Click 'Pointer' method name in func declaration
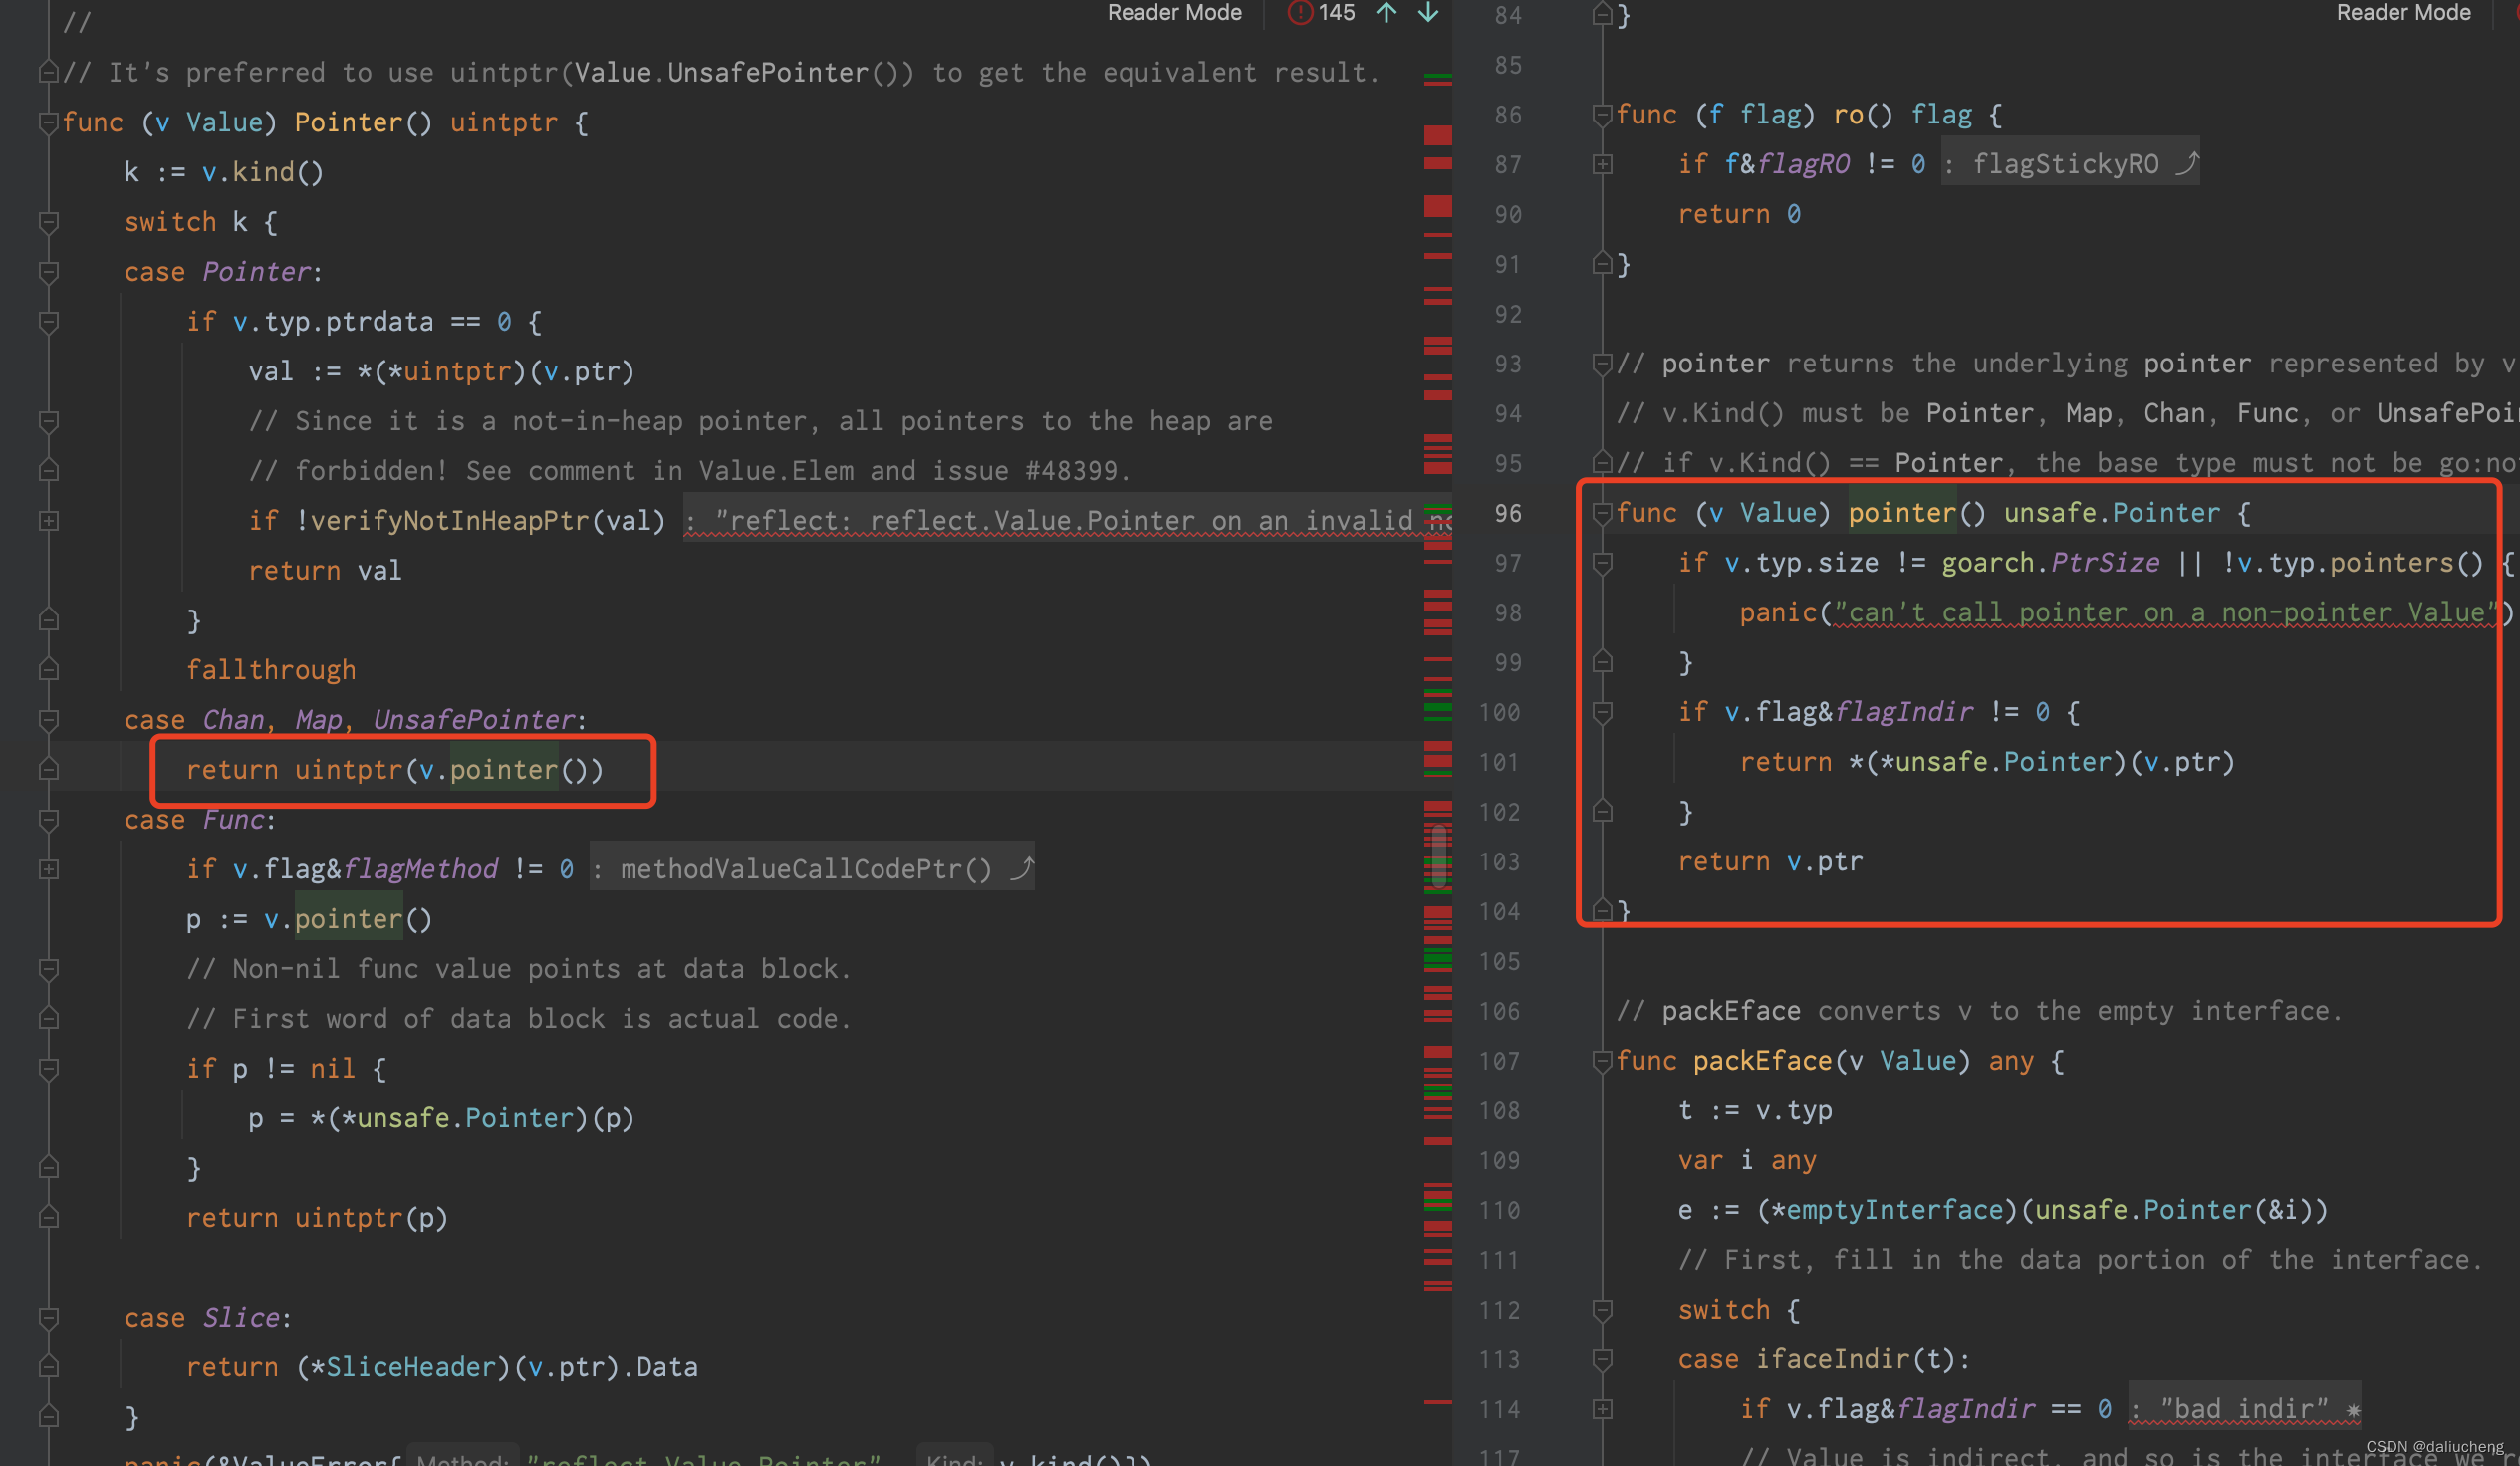The image size is (2520, 1466). 348,122
